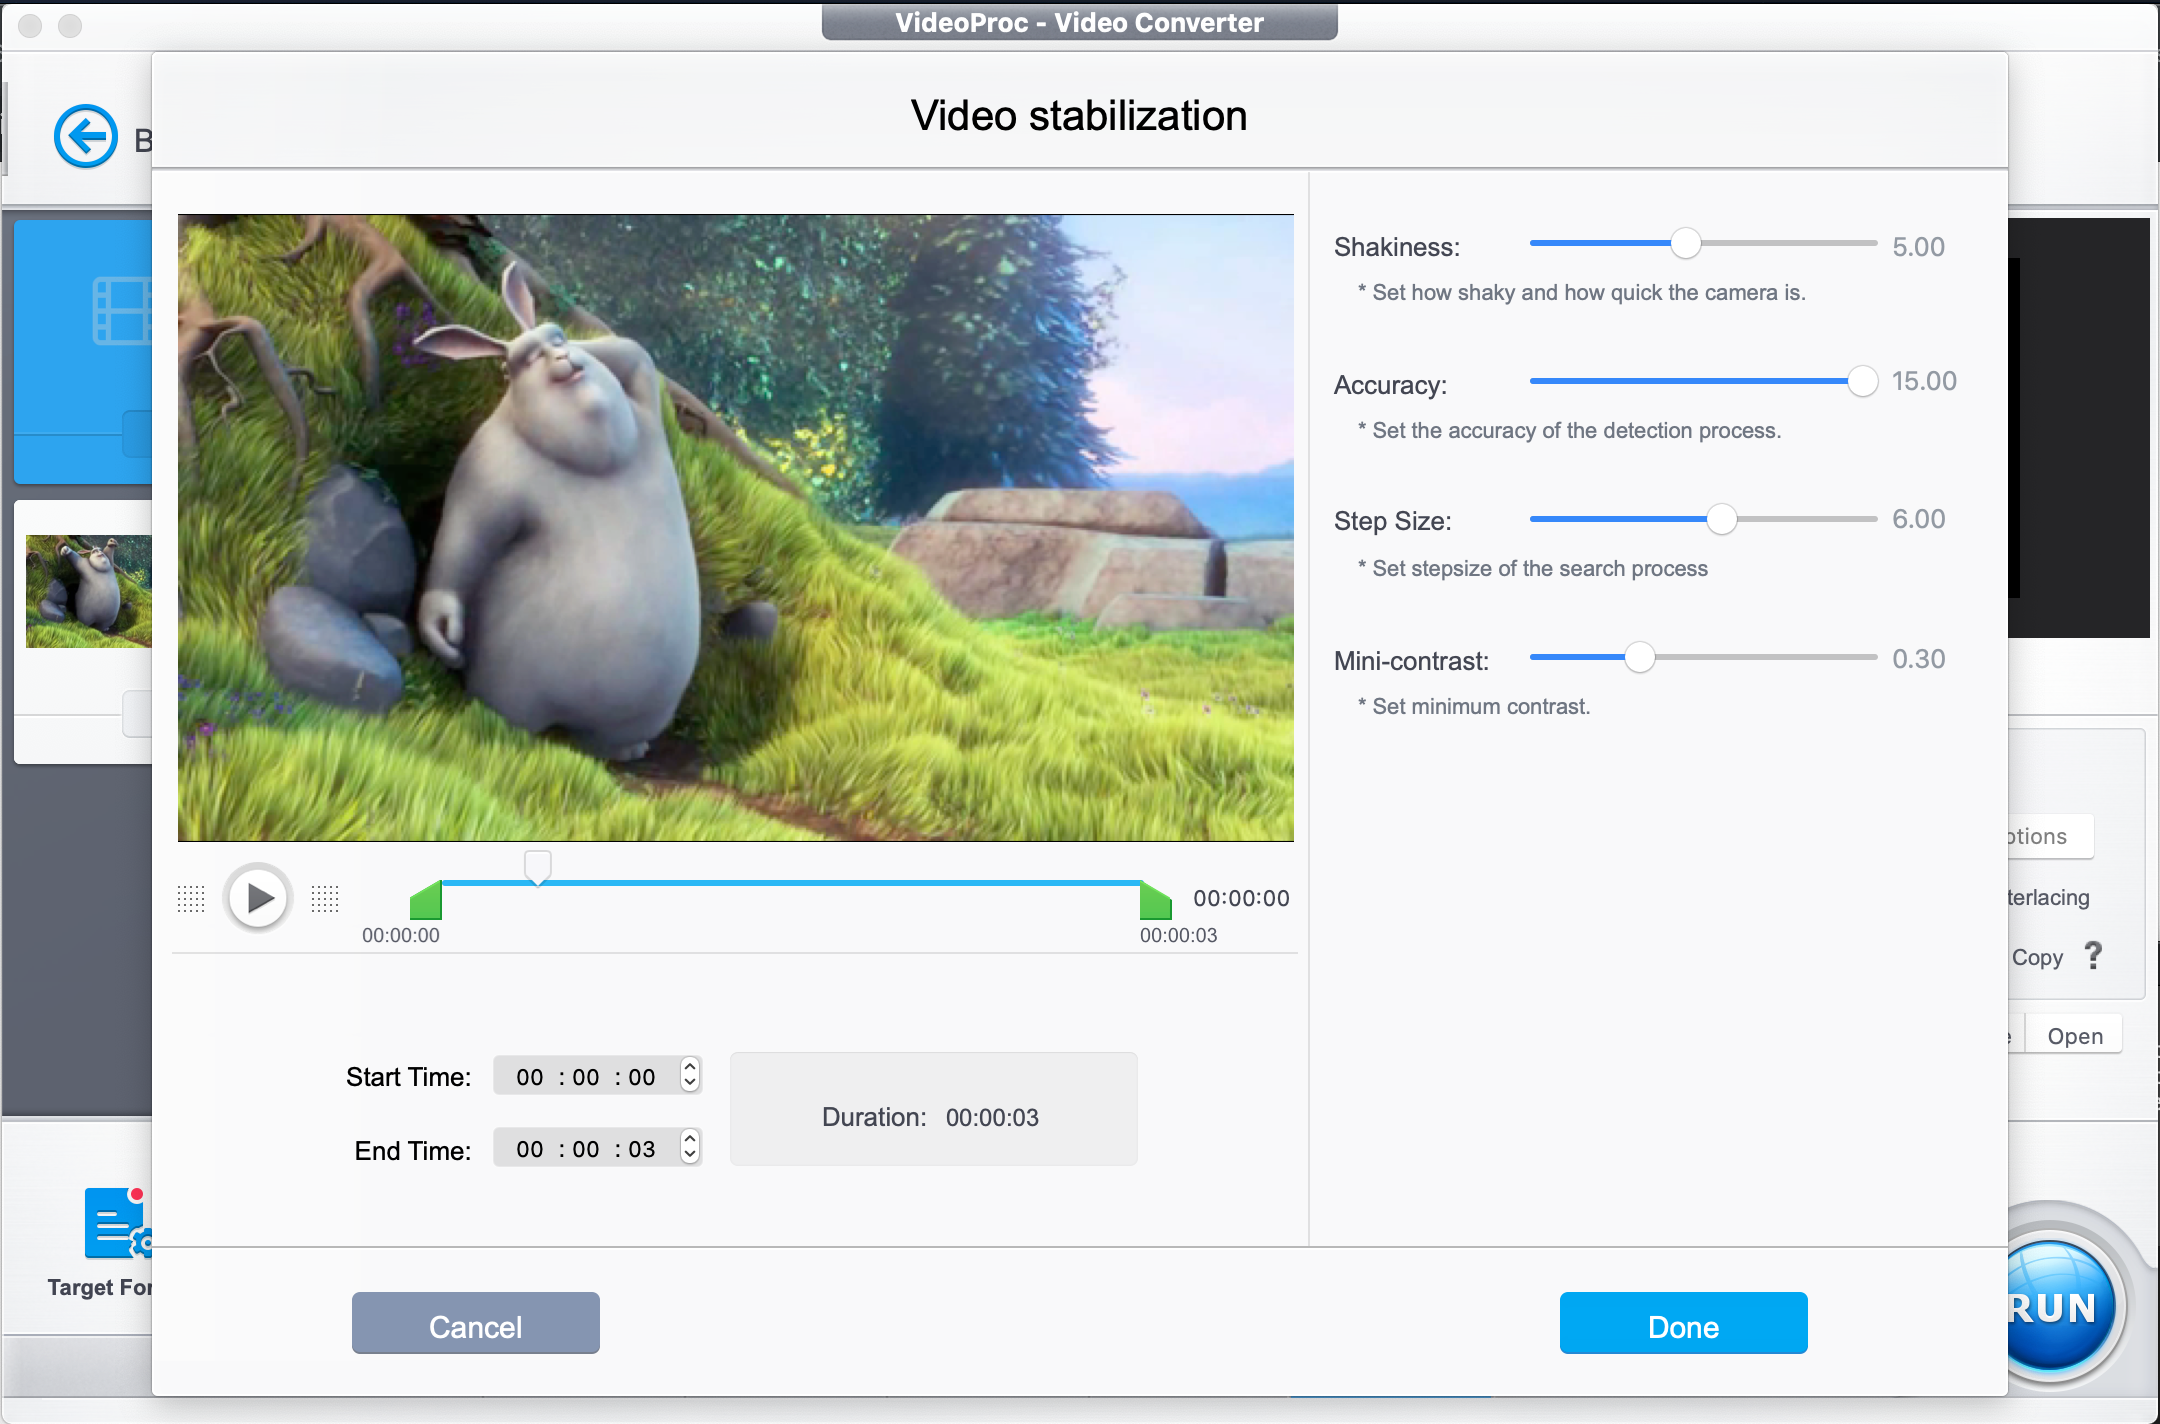Cancel the video stabilization dialog

pyautogui.click(x=476, y=1324)
